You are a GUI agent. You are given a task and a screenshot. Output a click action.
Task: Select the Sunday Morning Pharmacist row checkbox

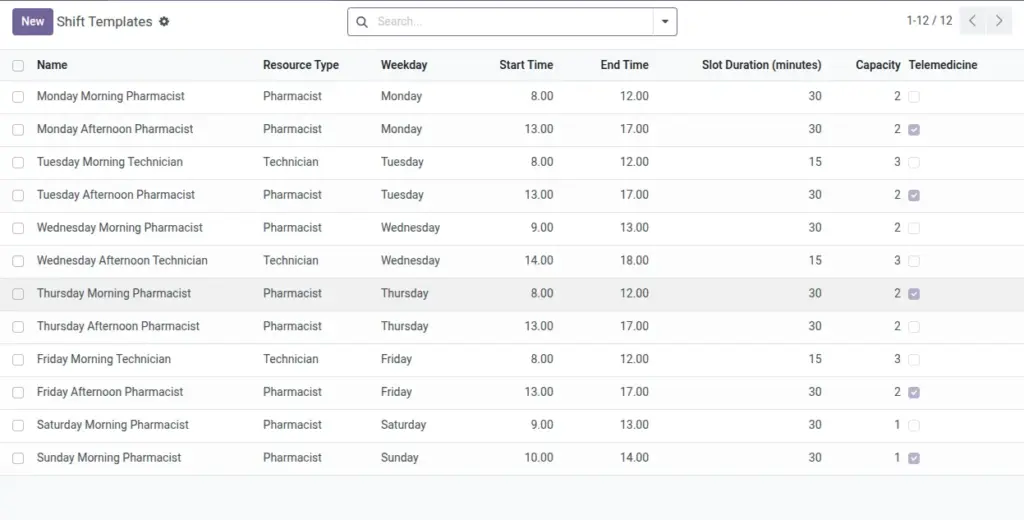click(18, 458)
